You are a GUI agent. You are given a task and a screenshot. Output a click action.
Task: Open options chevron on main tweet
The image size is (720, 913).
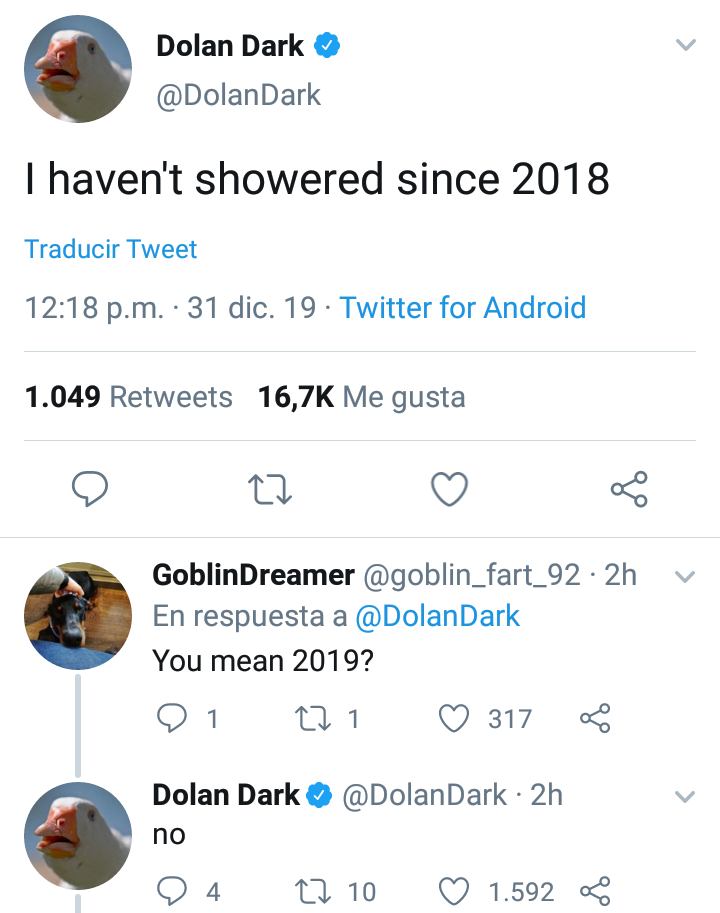685,45
